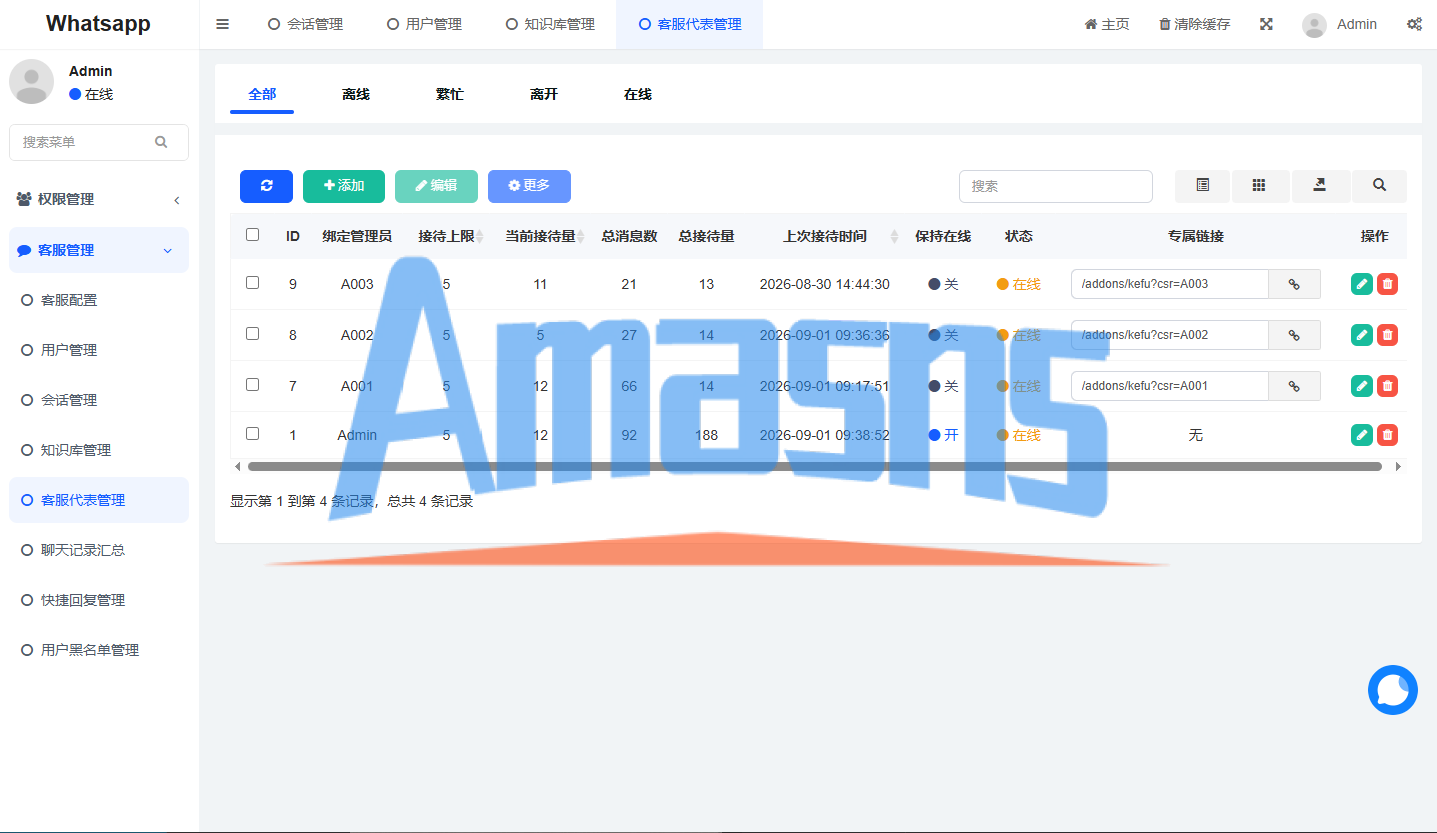Click the green 添加 button
The height and width of the screenshot is (833, 1437).
tap(344, 186)
